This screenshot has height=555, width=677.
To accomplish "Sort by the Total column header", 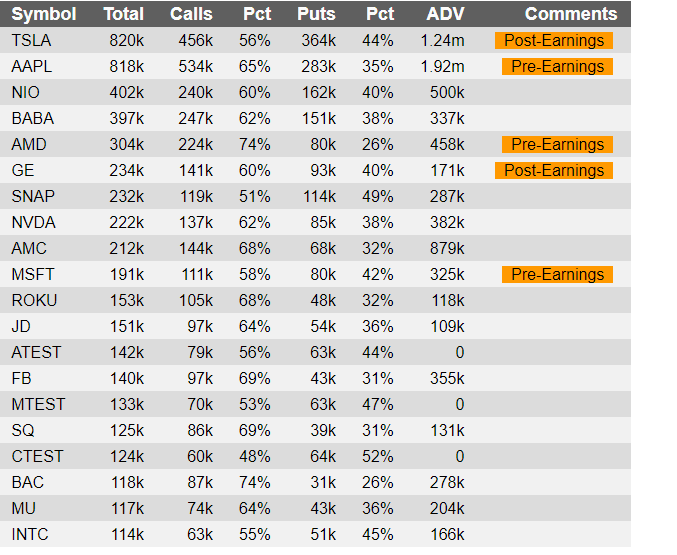I will [123, 14].
